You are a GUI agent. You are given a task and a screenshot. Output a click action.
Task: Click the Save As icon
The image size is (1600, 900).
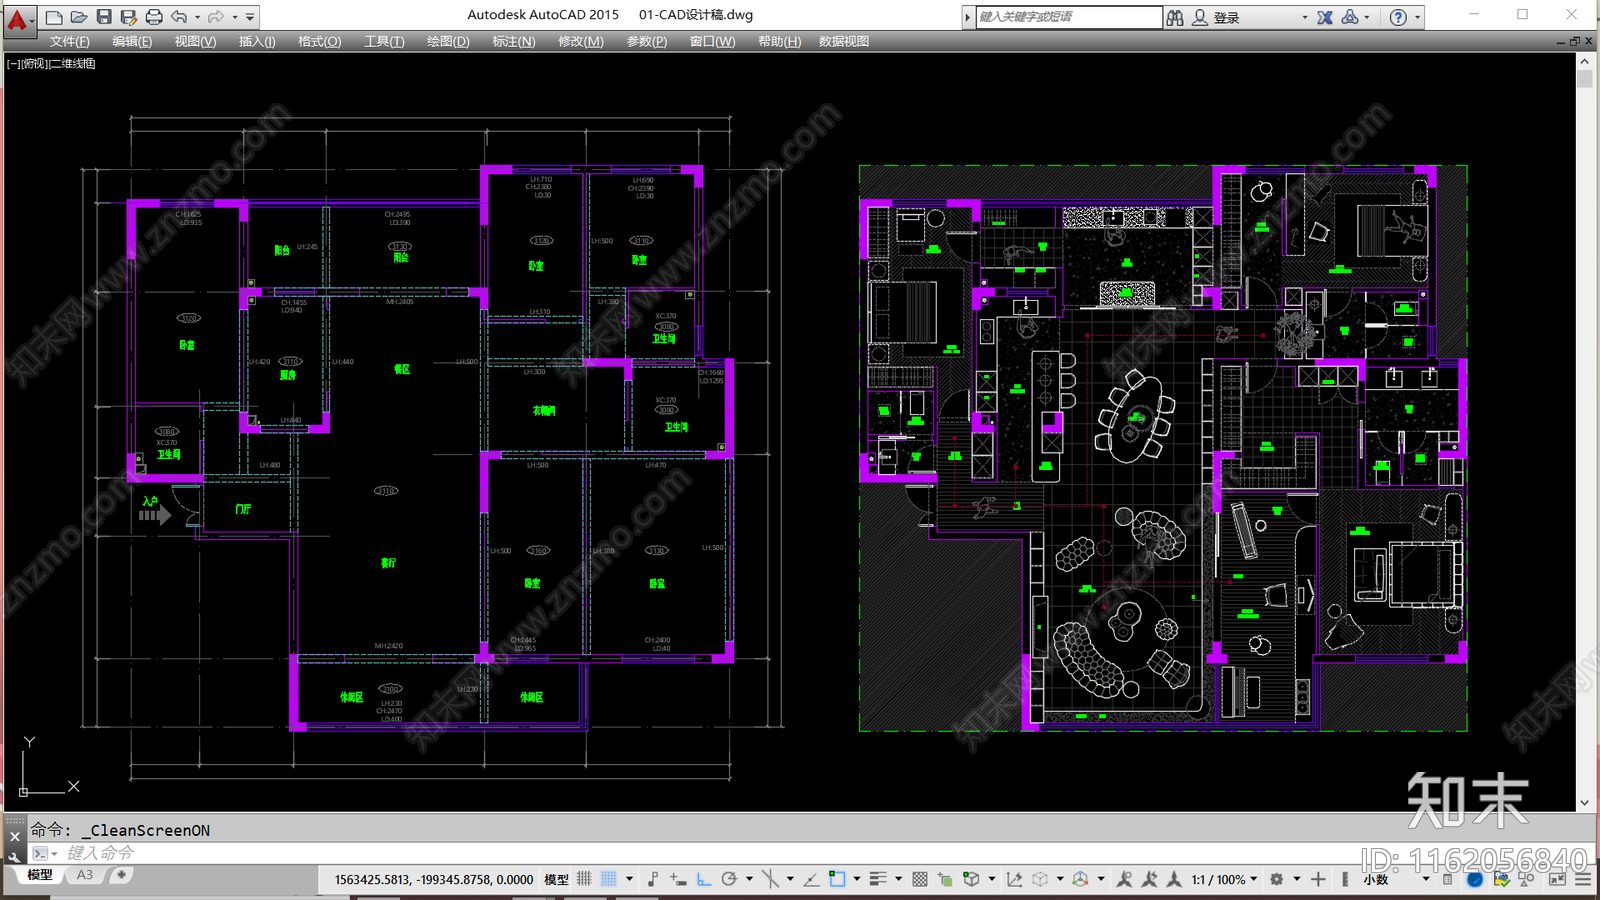coord(128,17)
